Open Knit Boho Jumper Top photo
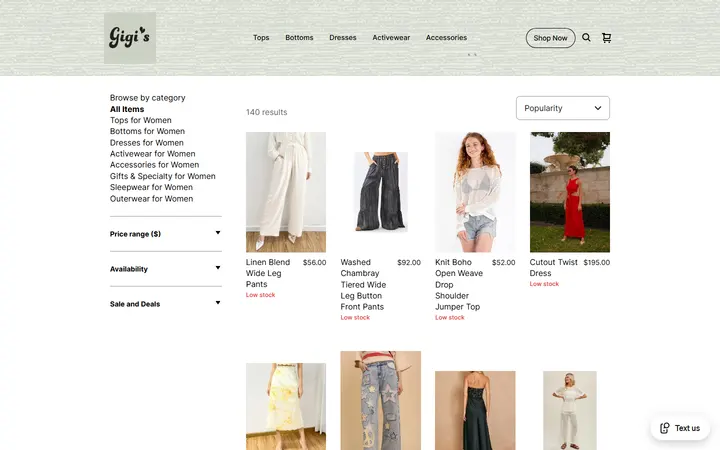This screenshot has height=450, width=720. (x=475, y=192)
